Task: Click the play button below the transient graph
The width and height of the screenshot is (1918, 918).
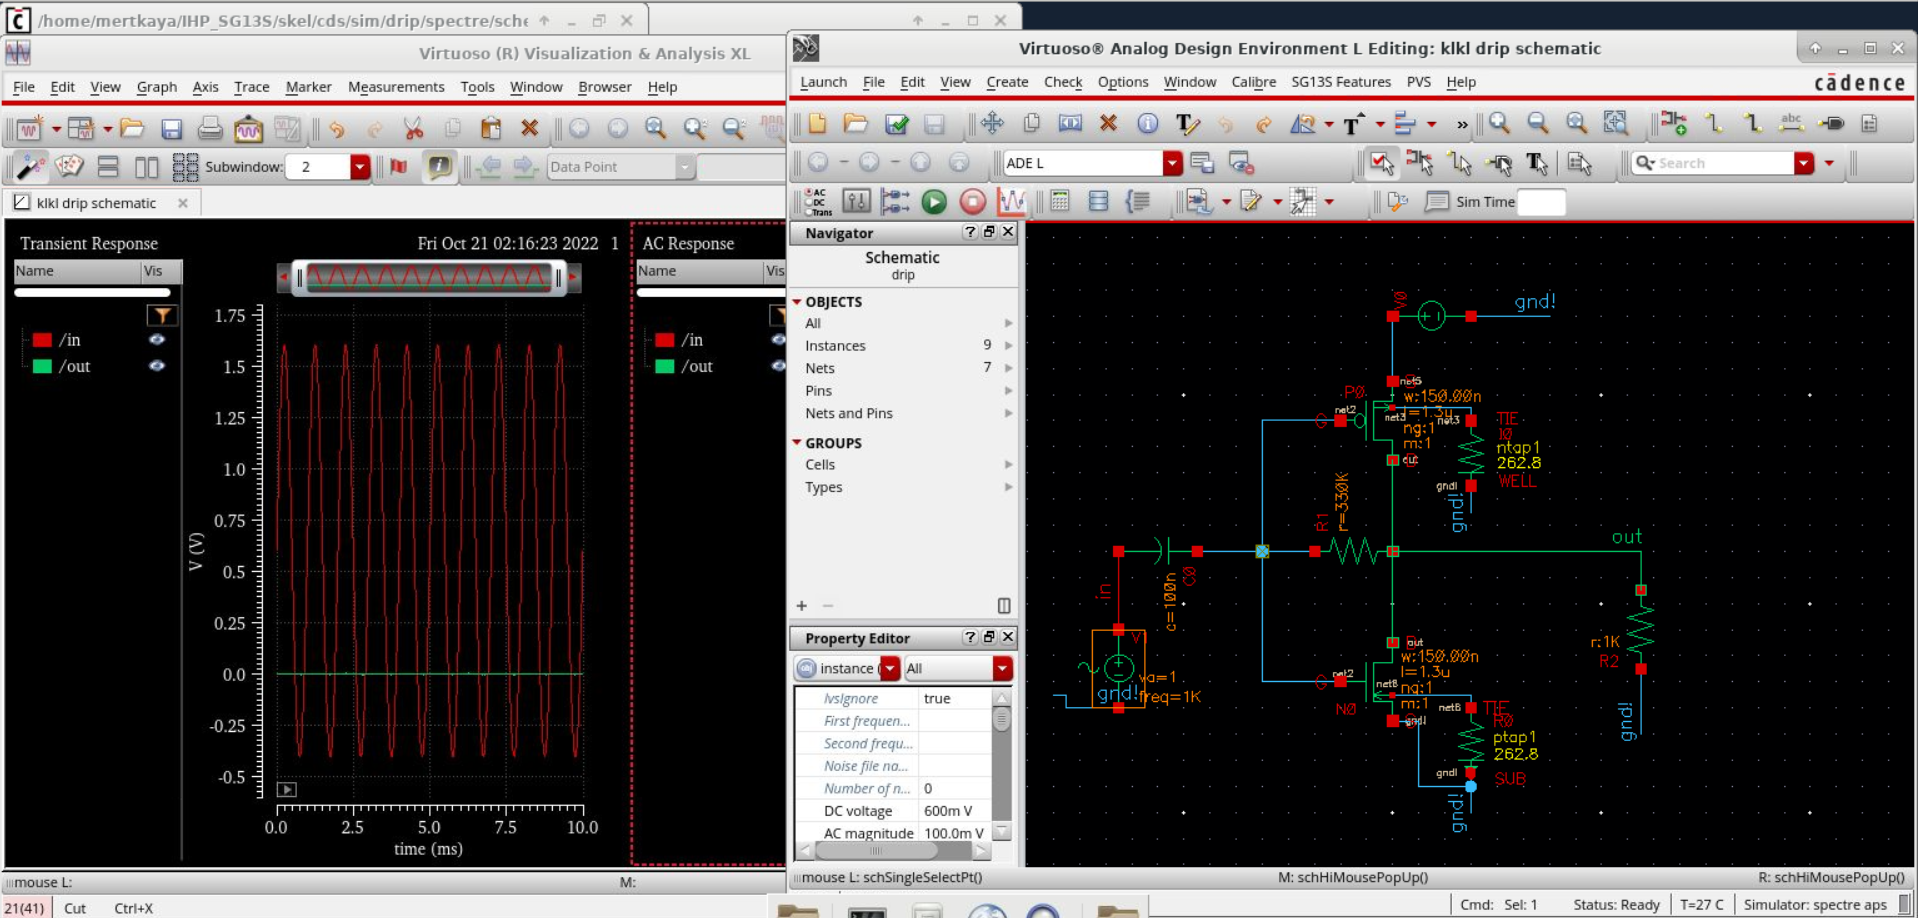Action: pos(287,790)
